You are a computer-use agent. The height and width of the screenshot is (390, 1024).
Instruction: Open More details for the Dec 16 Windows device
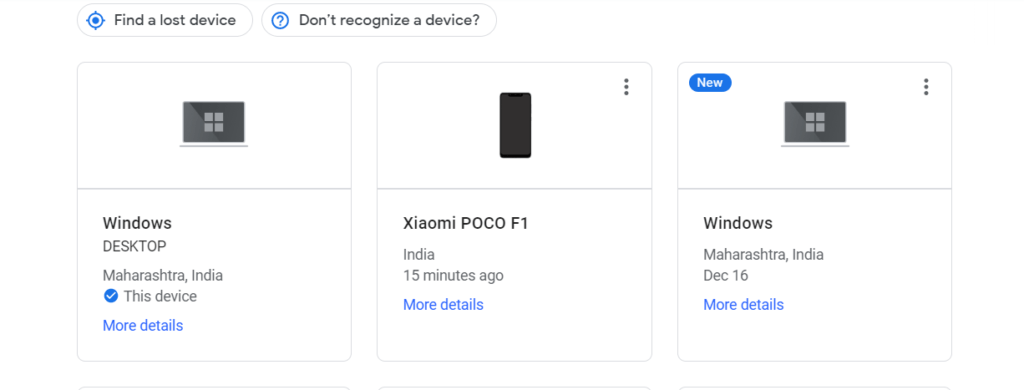743,304
